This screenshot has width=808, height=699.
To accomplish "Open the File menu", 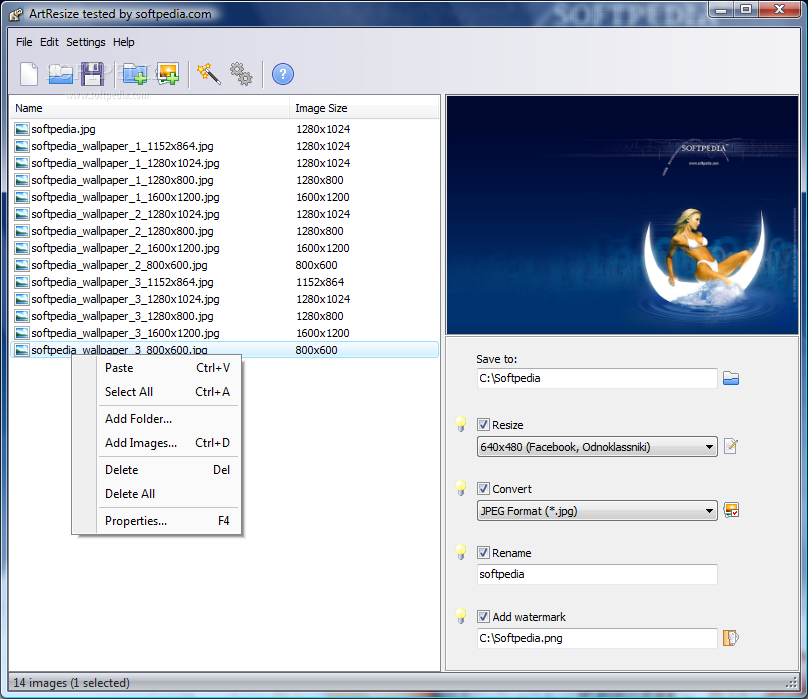I will [24, 42].
